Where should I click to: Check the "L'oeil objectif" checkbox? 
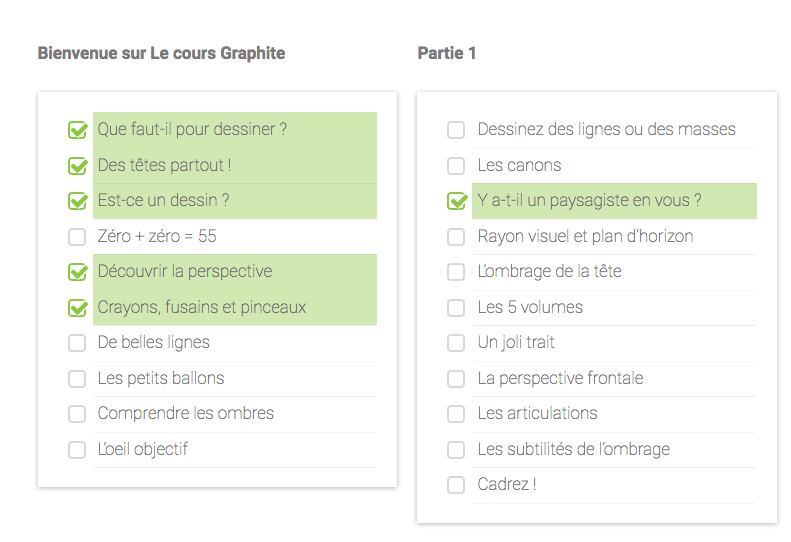point(77,450)
